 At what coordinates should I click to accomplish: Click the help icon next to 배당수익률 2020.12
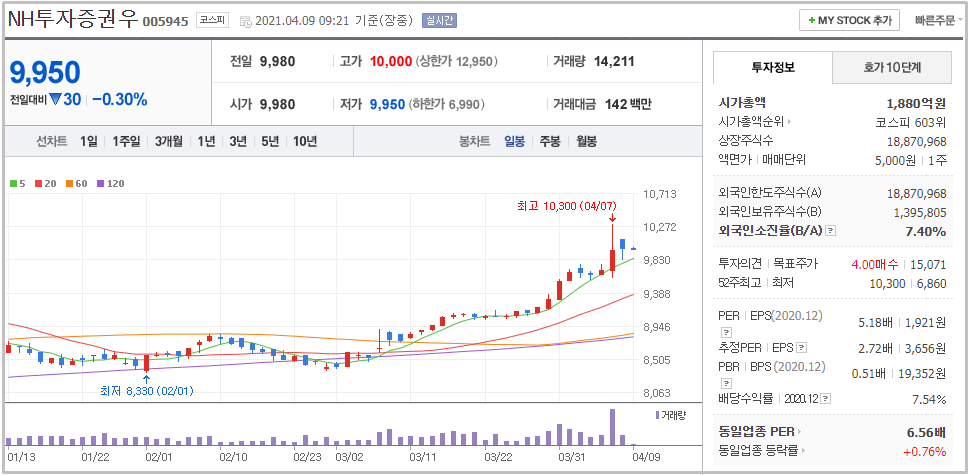click(826, 399)
